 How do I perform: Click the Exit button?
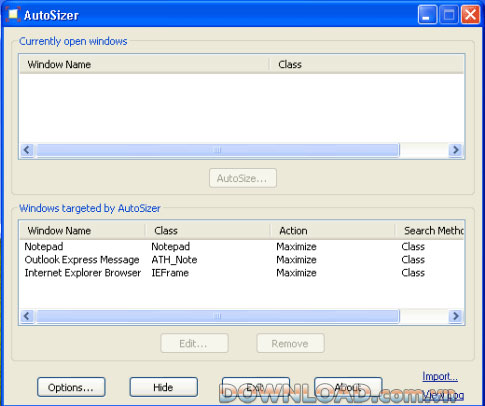(x=256, y=387)
